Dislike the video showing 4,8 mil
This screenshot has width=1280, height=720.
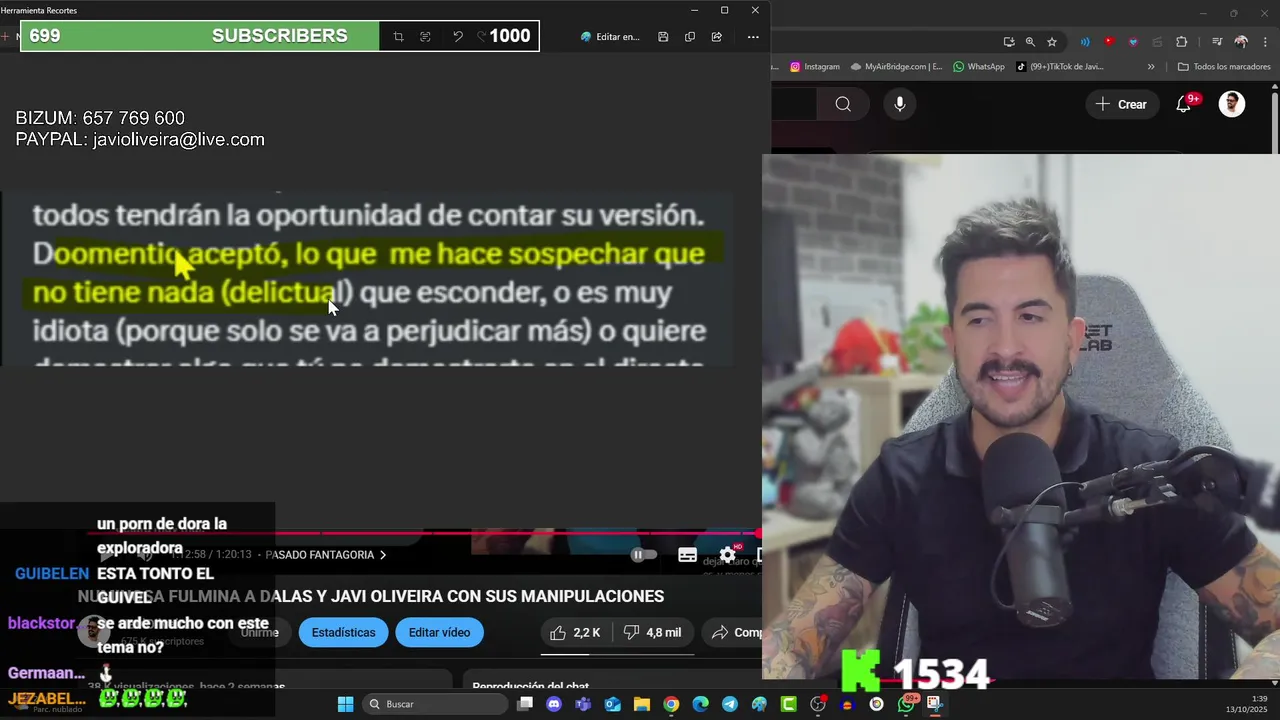(652, 632)
